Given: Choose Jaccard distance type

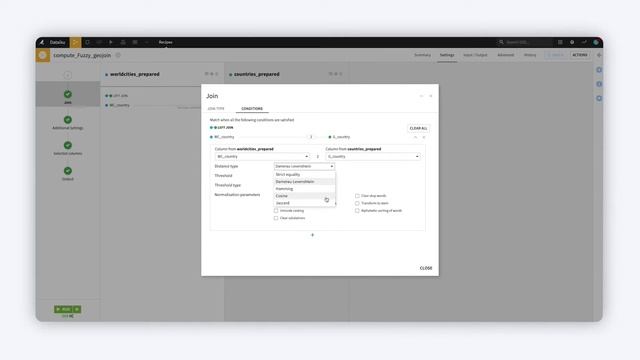Looking at the screenshot, I should point(304,203).
